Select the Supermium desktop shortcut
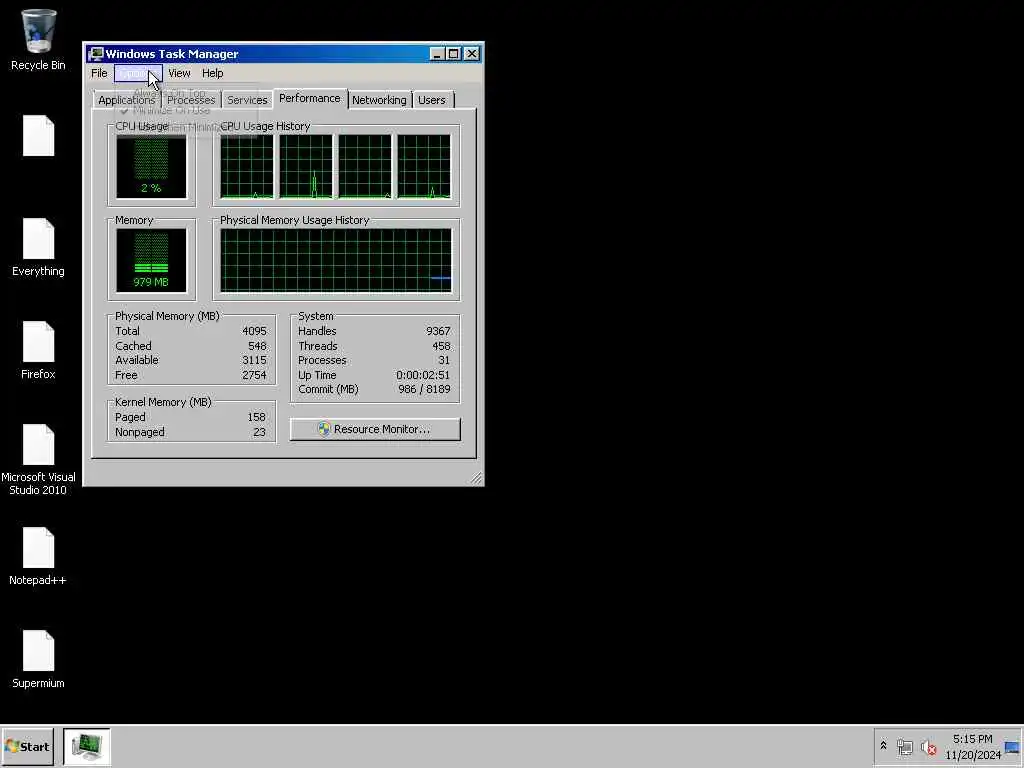 point(38,660)
